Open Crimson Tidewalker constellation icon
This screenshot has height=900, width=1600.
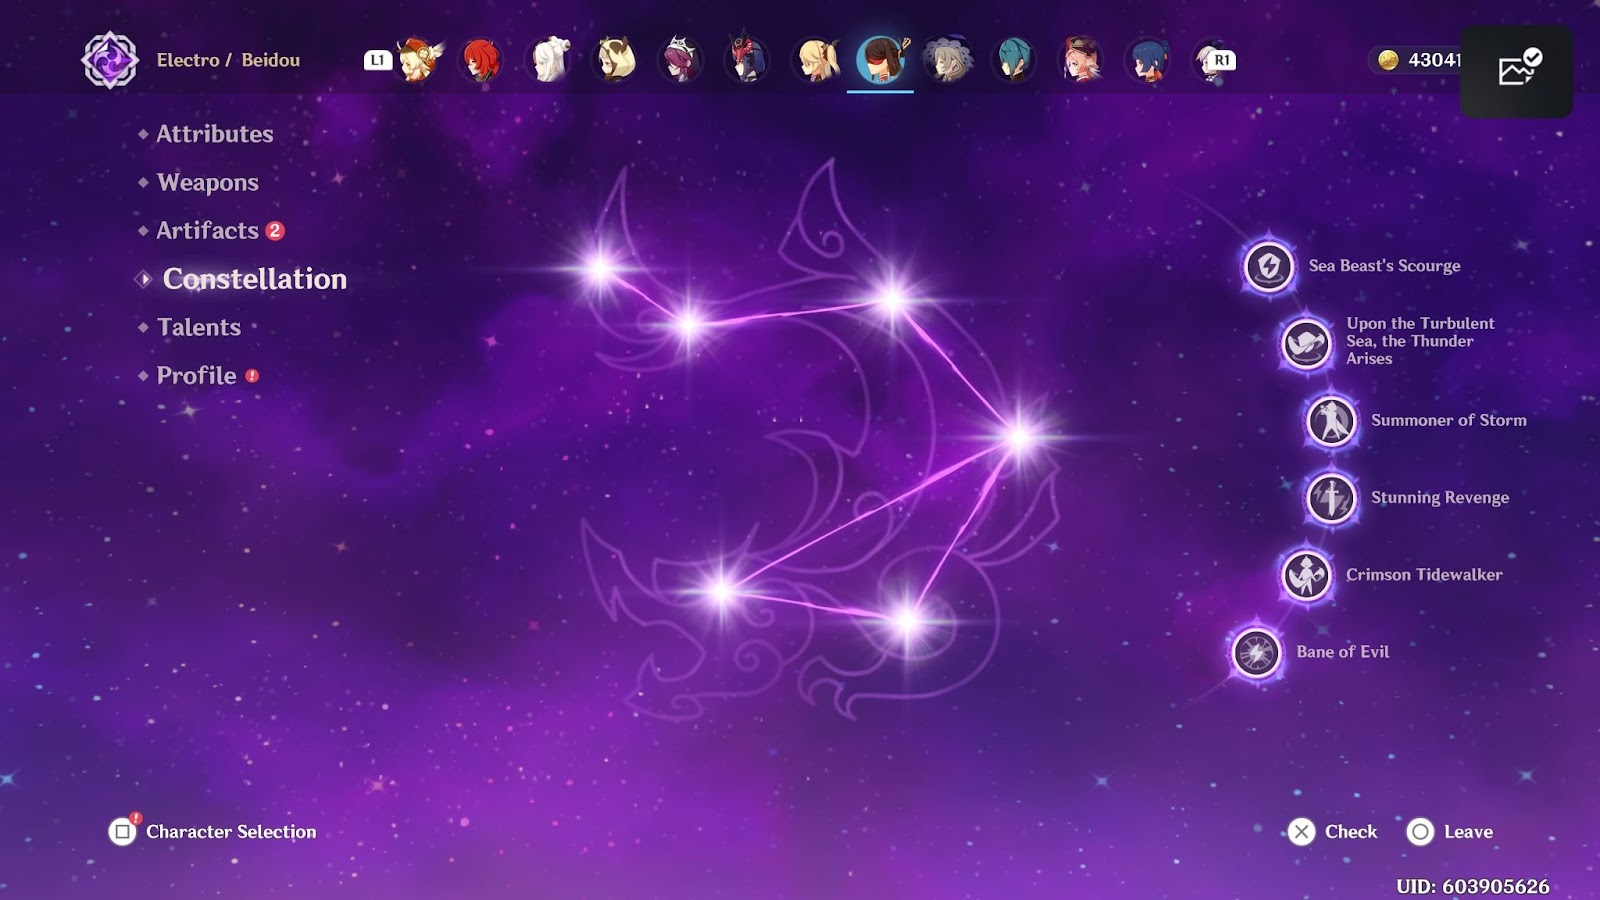pos(1306,574)
